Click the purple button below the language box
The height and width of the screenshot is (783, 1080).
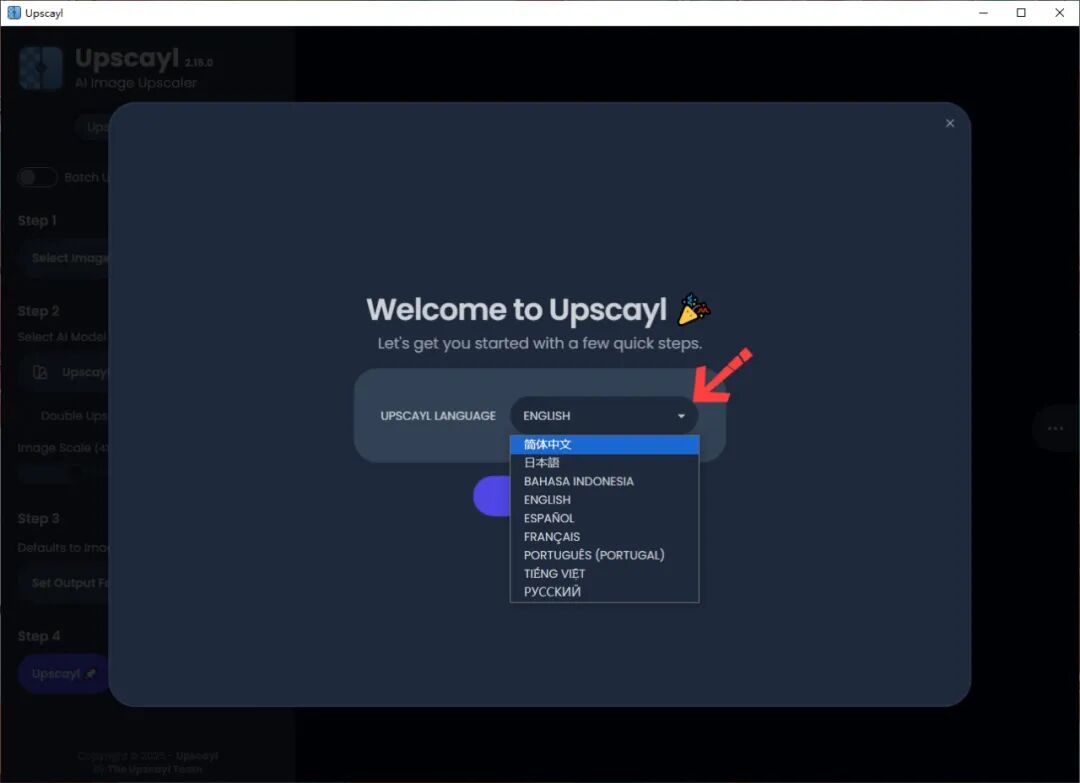pos(492,496)
